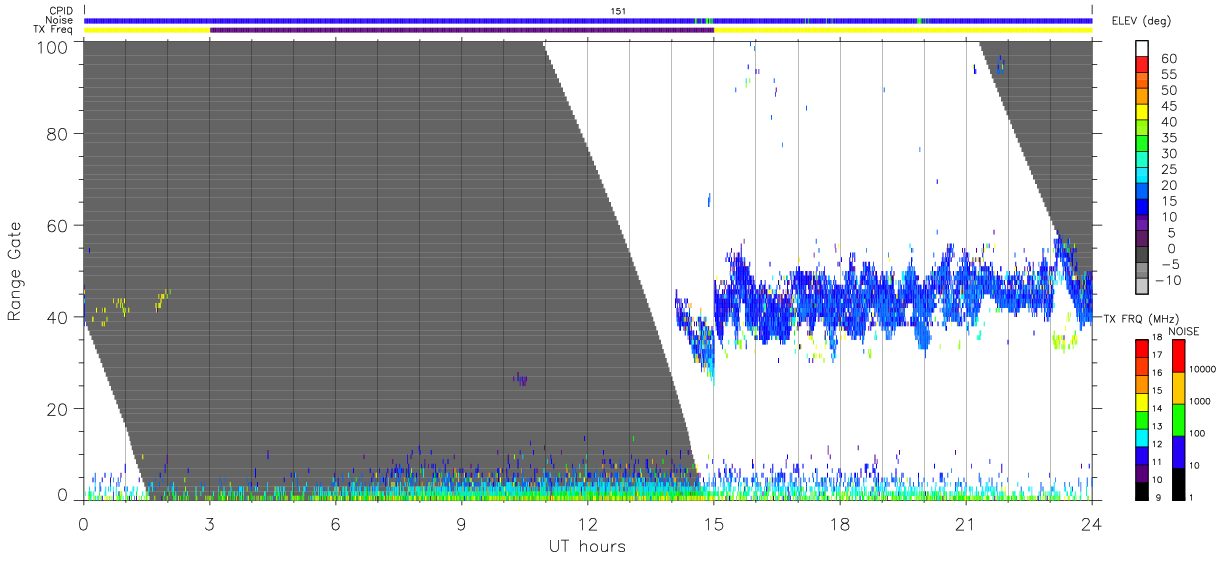Click the CPID value '151'
The width and height of the screenshot is (1228, 567).
618,11
